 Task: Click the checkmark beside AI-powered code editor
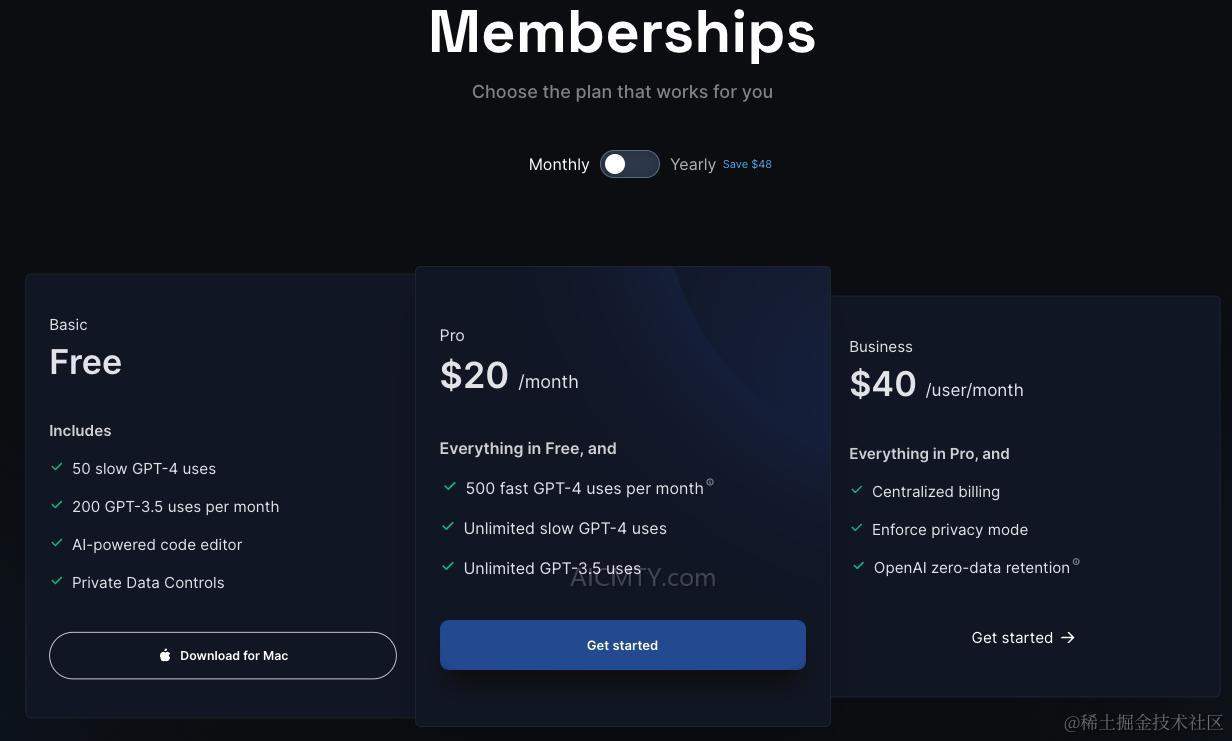57,543
